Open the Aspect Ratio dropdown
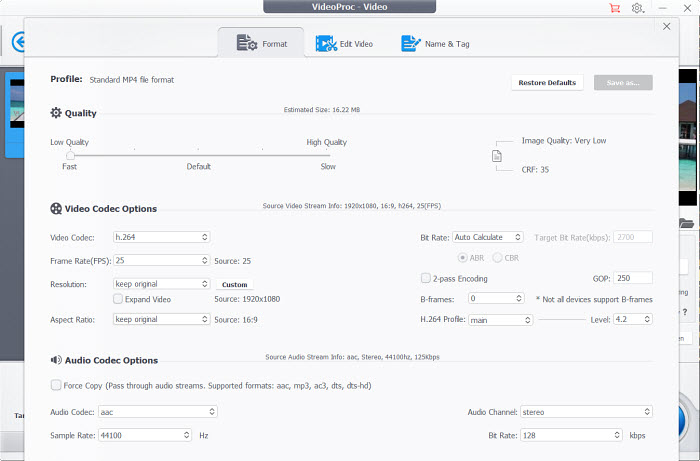Image resolution: width=700 pixels, height=461 pixels. pyautogui.click(x=161, y=319)
